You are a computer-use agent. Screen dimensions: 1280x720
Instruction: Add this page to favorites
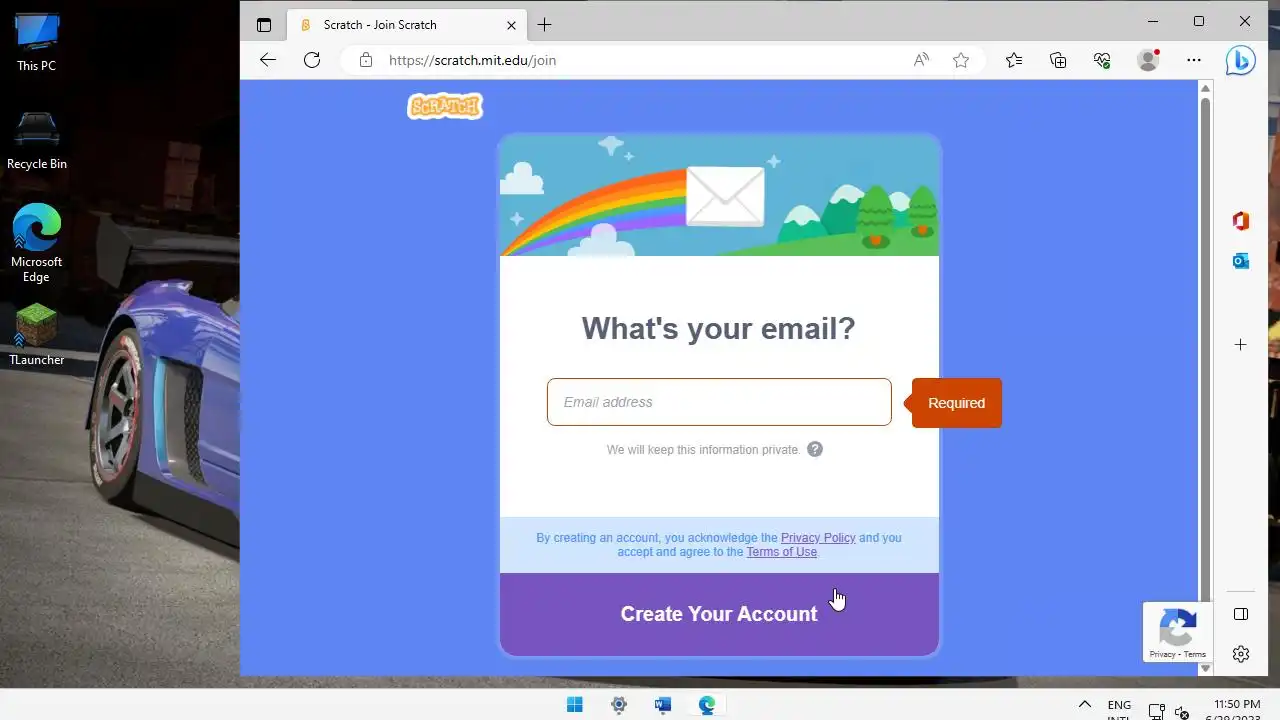tap(961, 60)
